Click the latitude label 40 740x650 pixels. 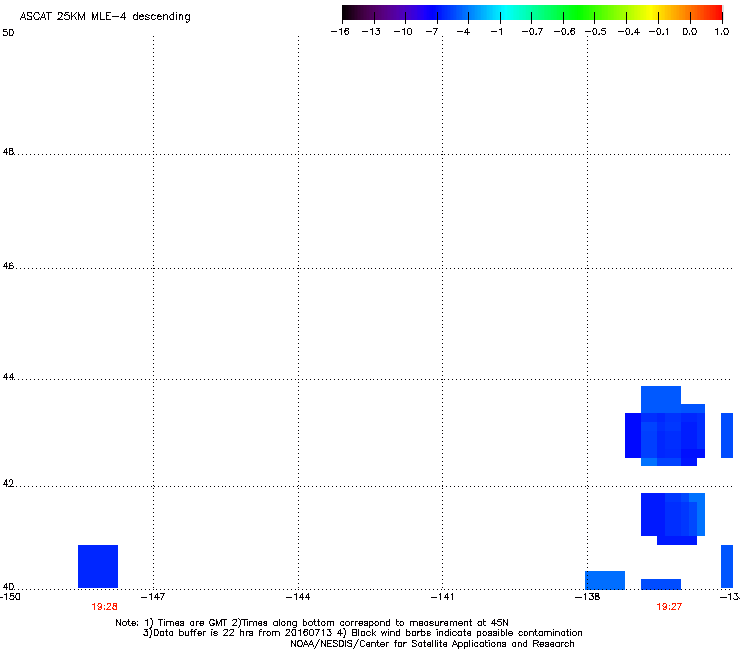pyautogui.click(x=8, y=586)
